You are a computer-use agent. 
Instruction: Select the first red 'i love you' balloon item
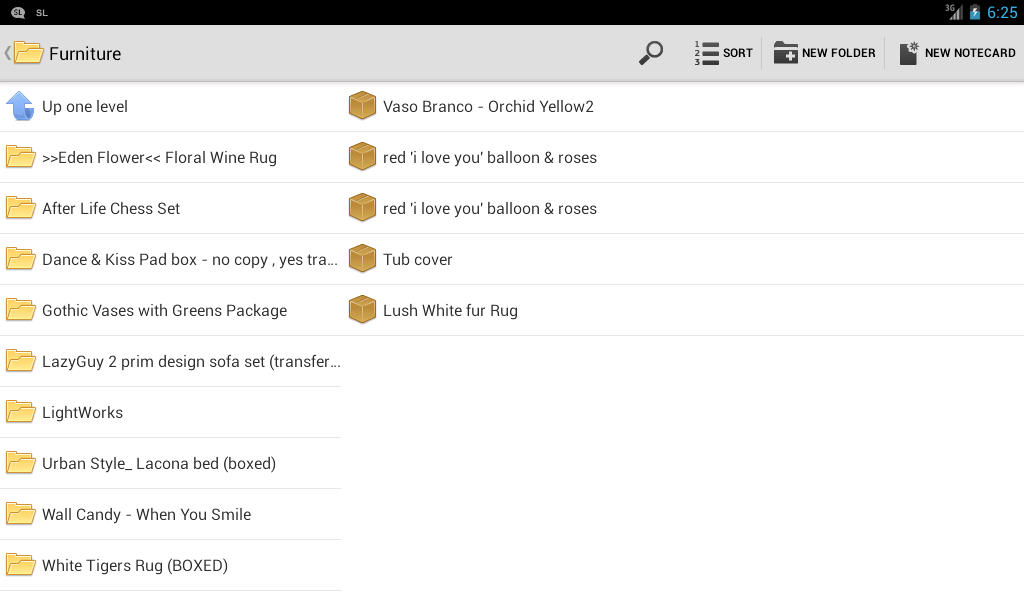click(x=489, y=157)
